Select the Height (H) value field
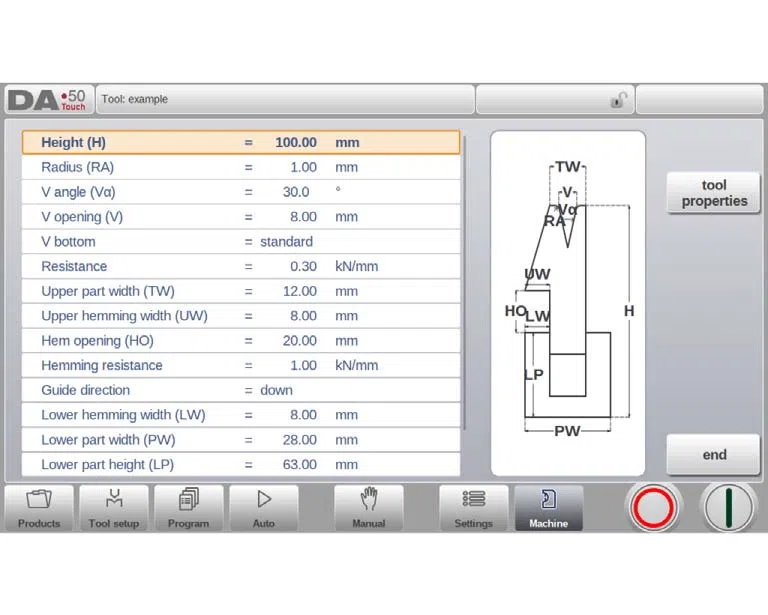768x615 pixels. point(296,142)
